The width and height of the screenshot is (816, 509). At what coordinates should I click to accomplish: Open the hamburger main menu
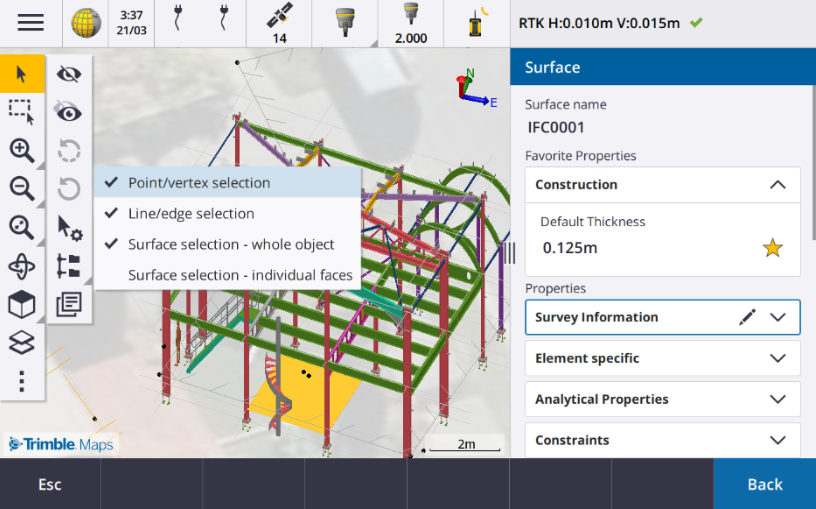(x=30, y=22)
